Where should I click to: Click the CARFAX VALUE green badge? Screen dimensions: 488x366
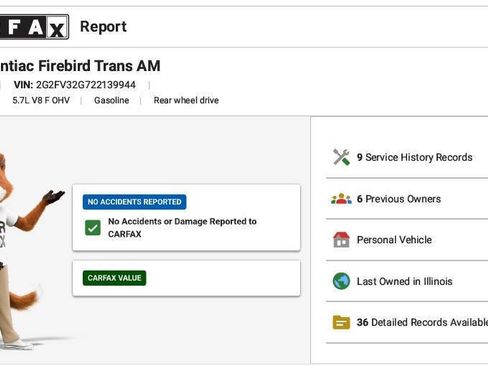(x=114, y=278)
